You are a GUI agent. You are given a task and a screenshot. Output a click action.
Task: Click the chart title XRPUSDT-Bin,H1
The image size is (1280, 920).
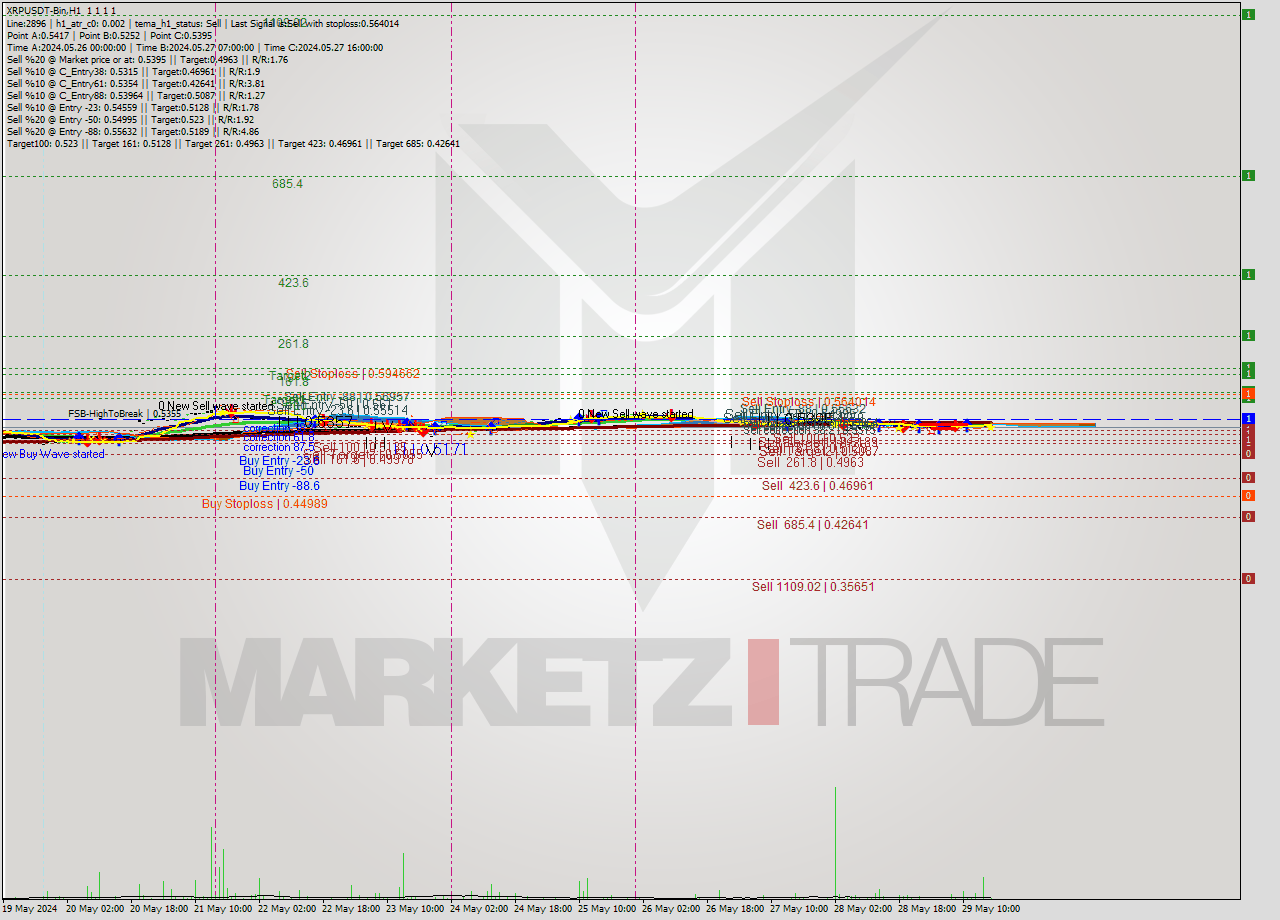pyautogui.click(x=61, y=10)
